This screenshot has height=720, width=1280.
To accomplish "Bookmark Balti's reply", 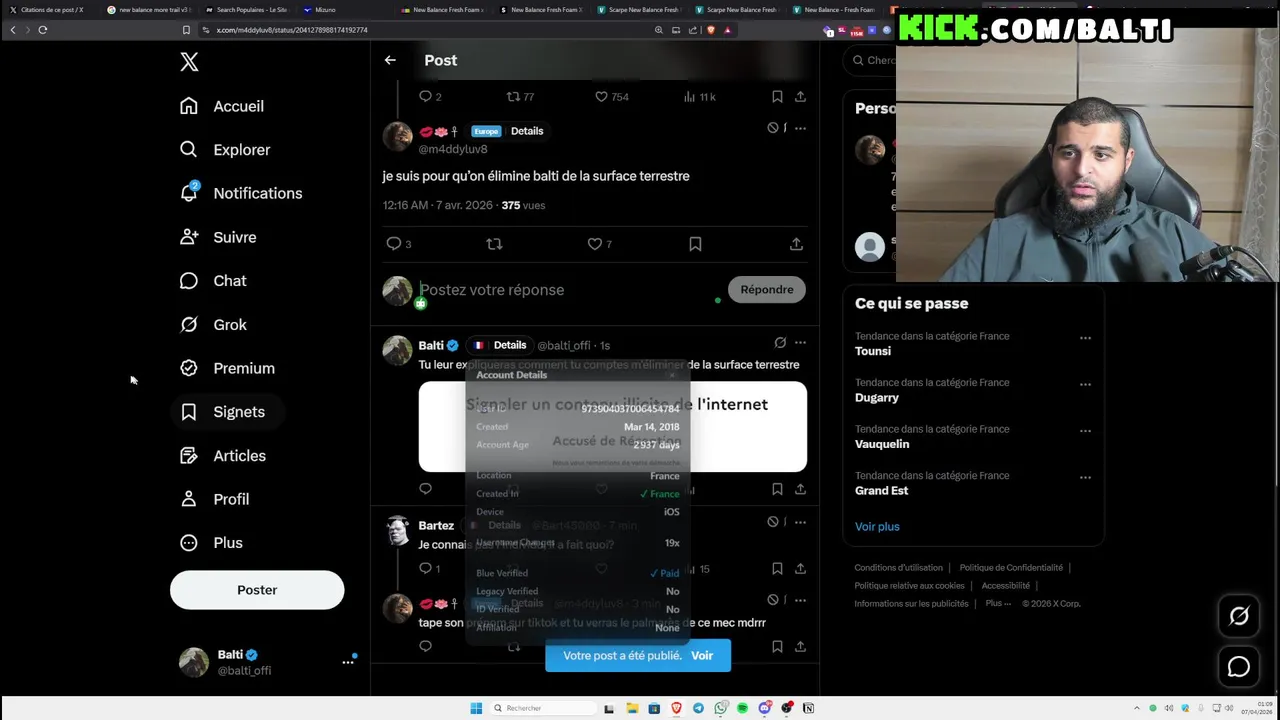I will (777, 489).
